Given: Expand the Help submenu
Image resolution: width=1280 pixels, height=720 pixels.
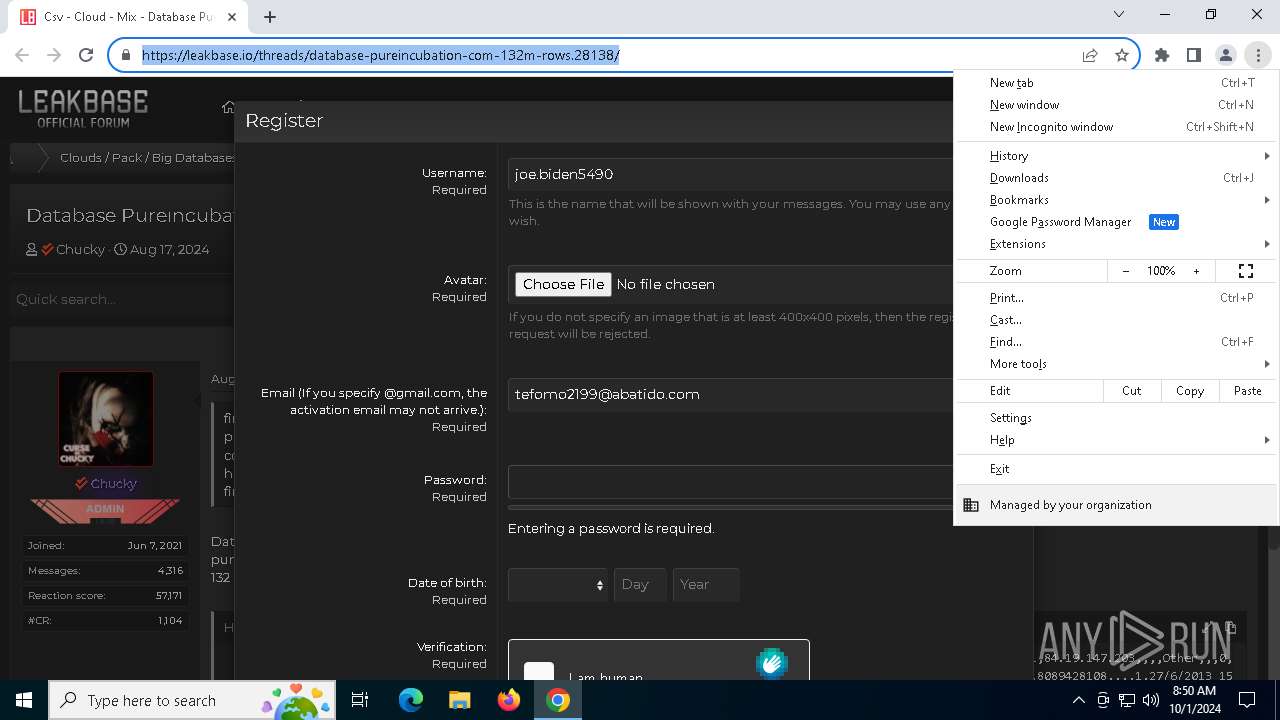Looking at the screenshot, I should pyautogui.click(x=1116, y=440).
